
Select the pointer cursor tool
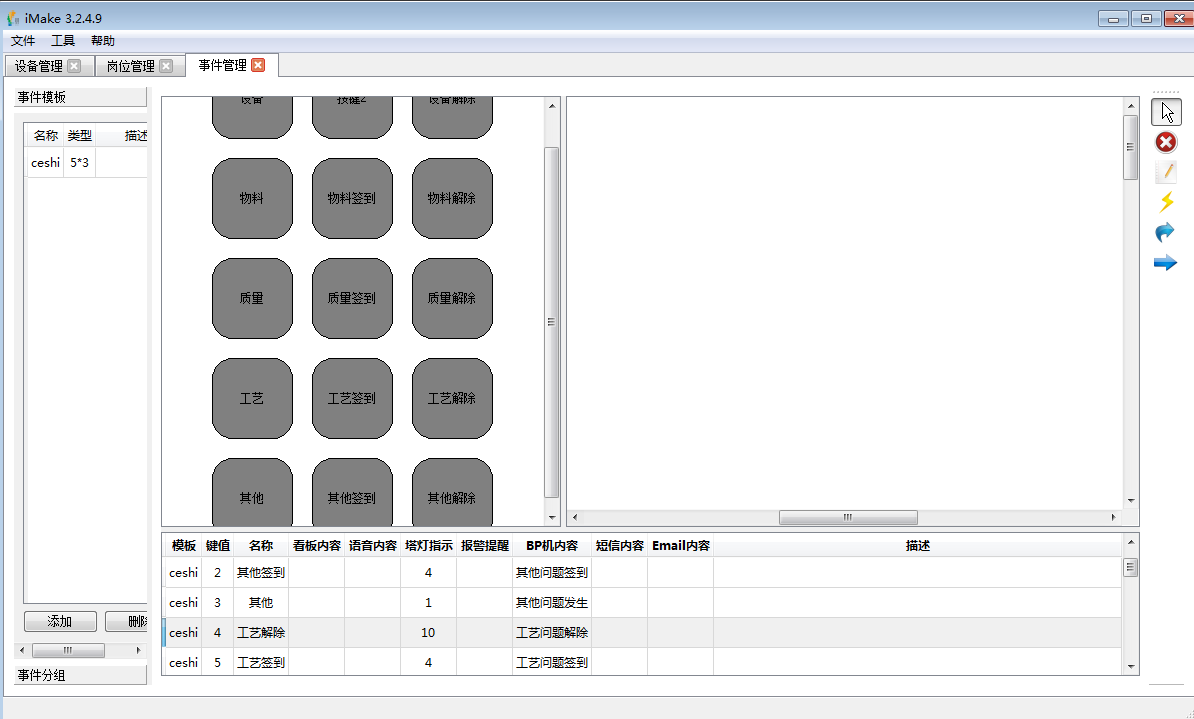pos(1166,112)
